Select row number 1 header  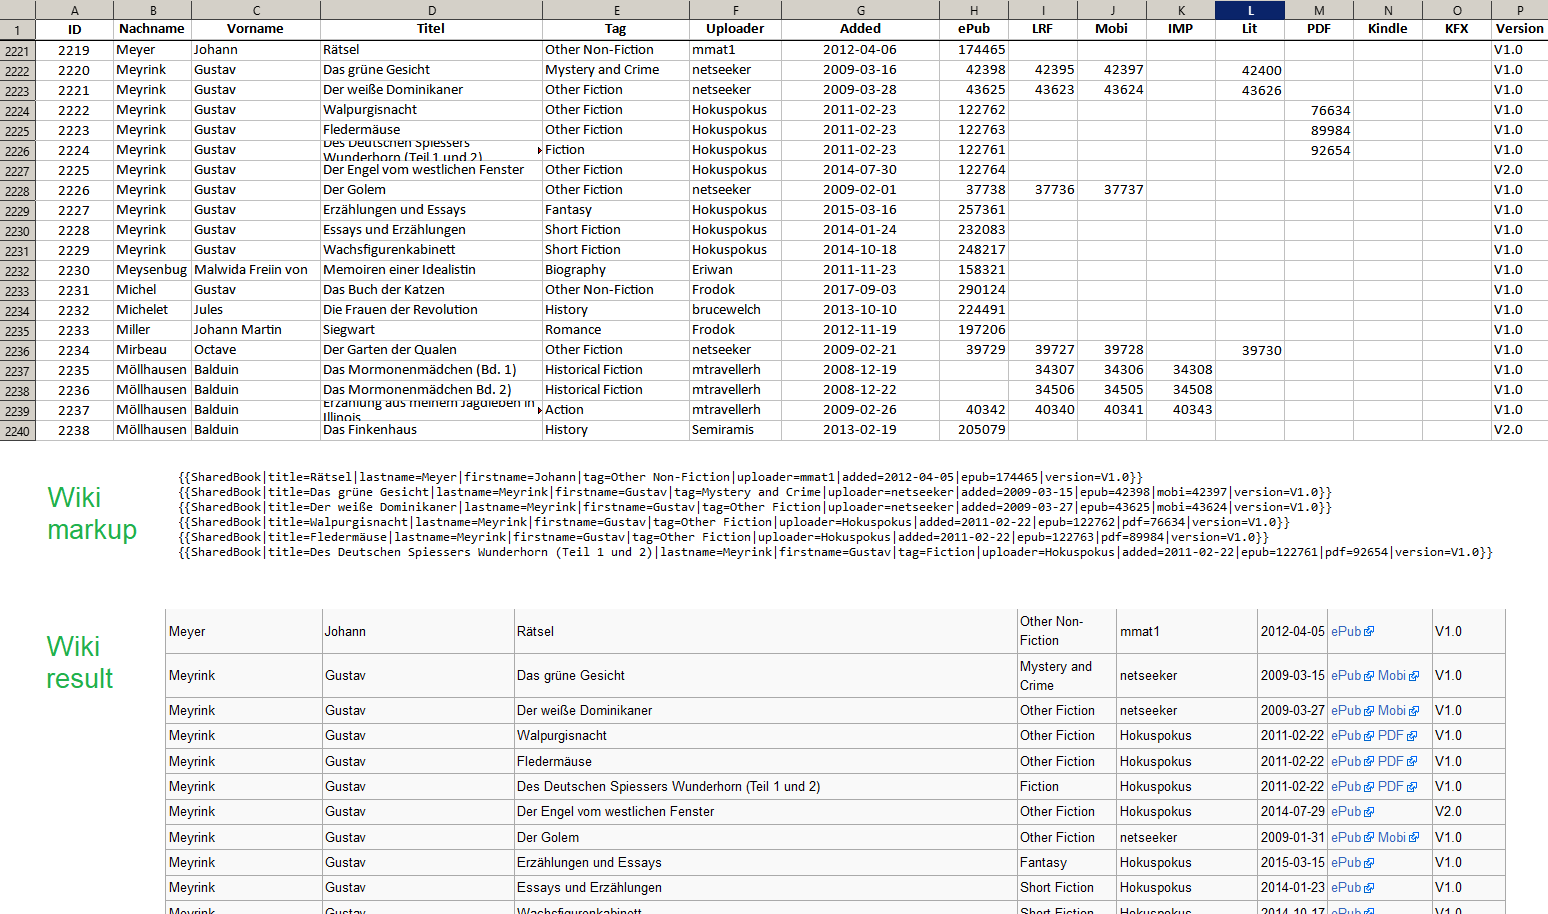tap(17, 30)
